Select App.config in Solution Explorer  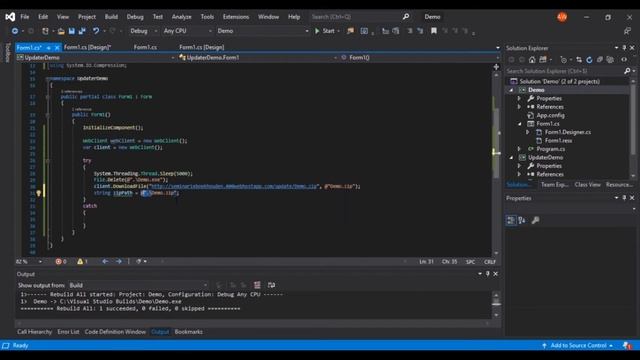coord(550,116)
